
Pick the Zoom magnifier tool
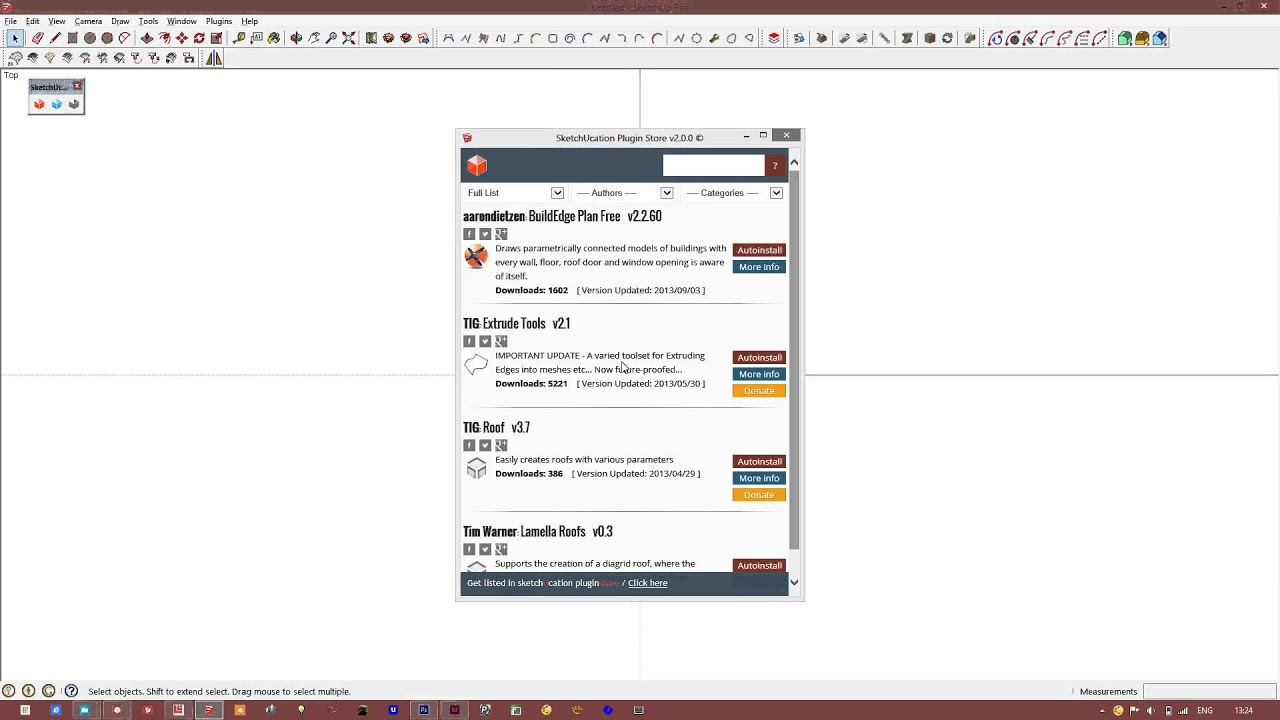[332, 38]
